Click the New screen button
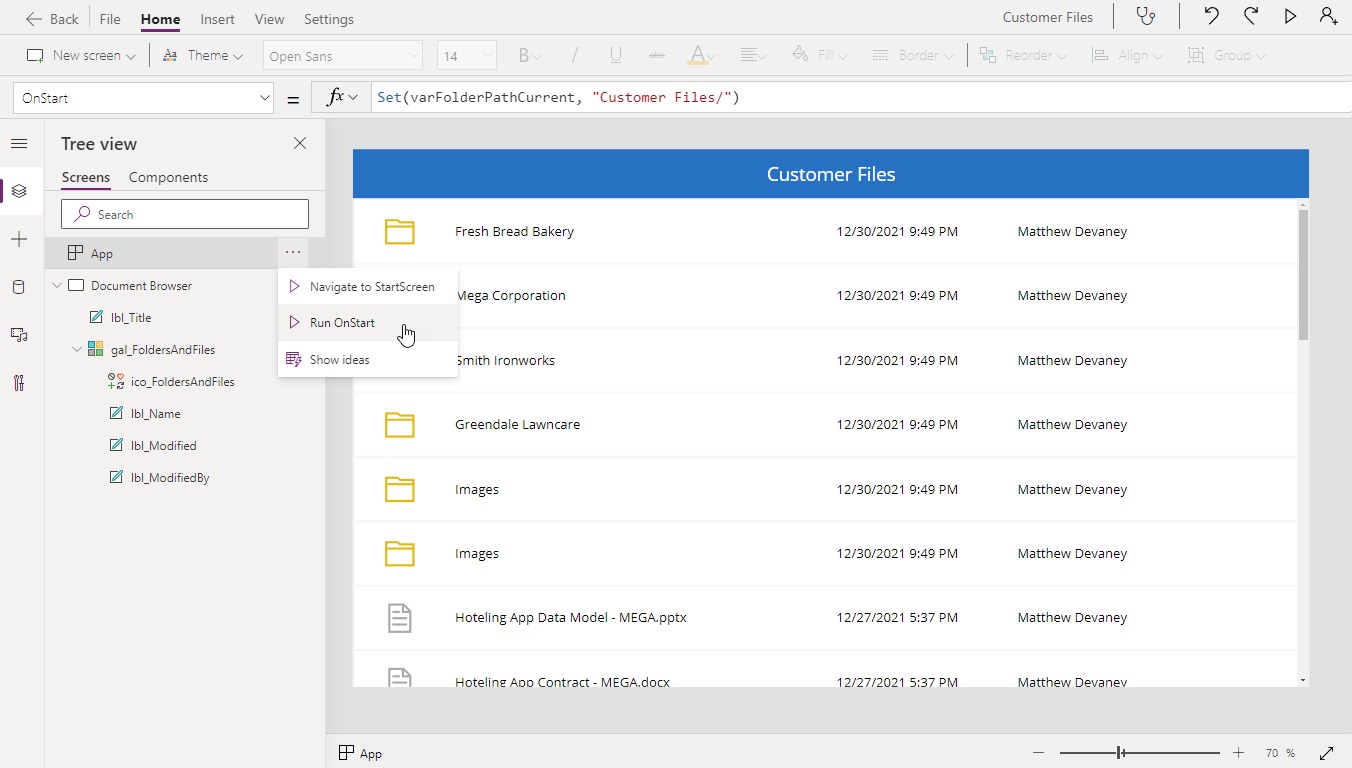The image size is (1352, 768). point(80,55)
